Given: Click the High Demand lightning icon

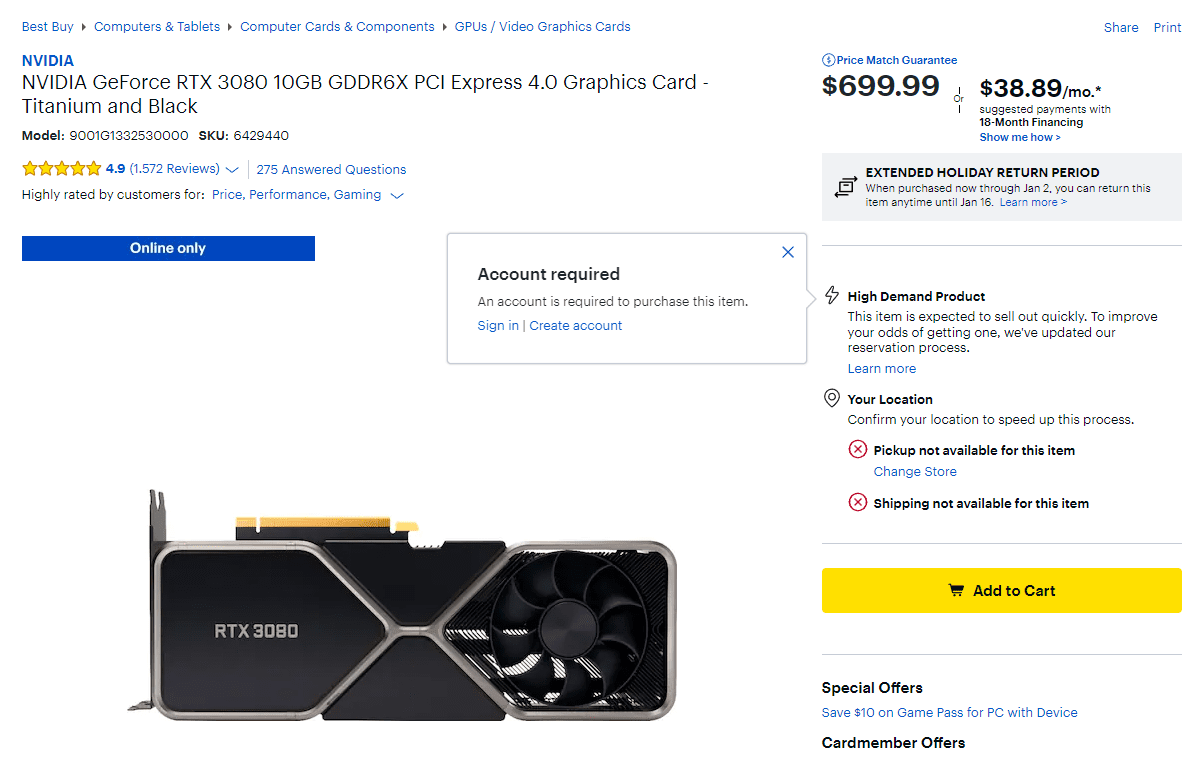Looking at the screenshot, I should tap(832, 295).
